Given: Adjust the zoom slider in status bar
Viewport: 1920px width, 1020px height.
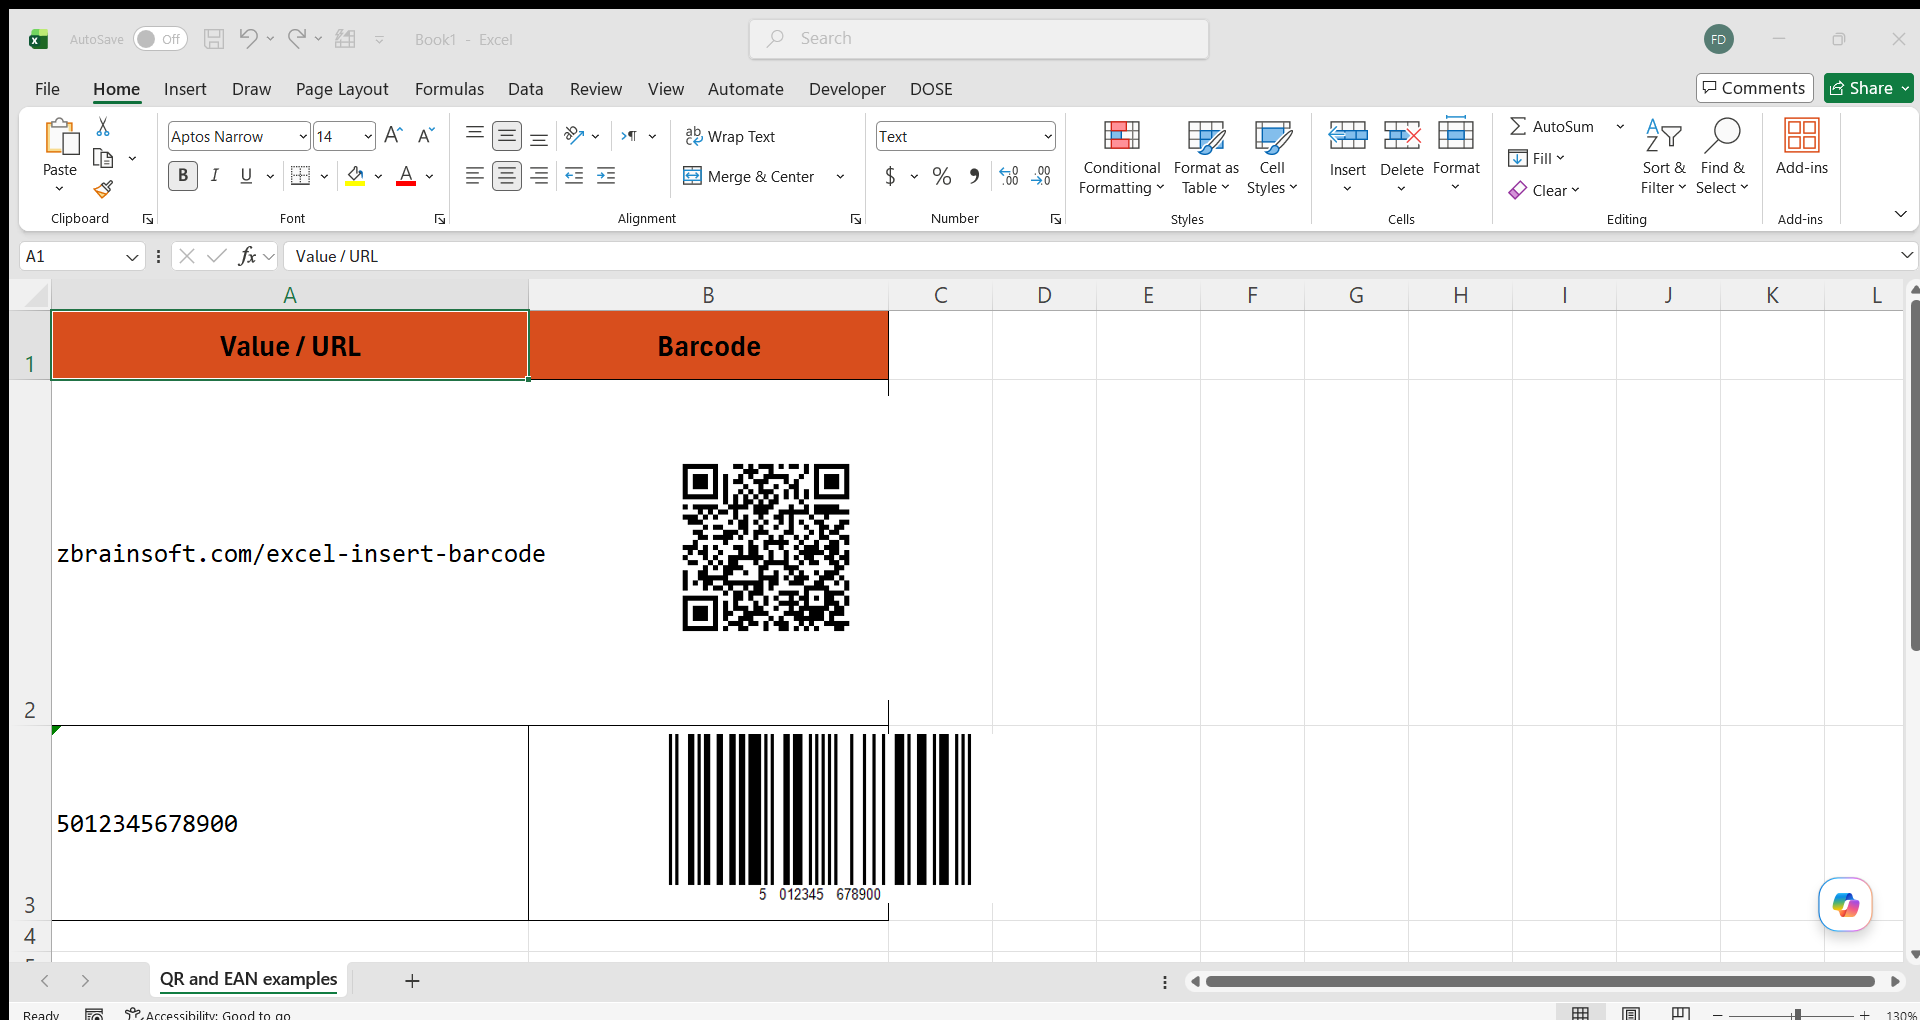Looking at the screenshot, I should 1797,1014.
